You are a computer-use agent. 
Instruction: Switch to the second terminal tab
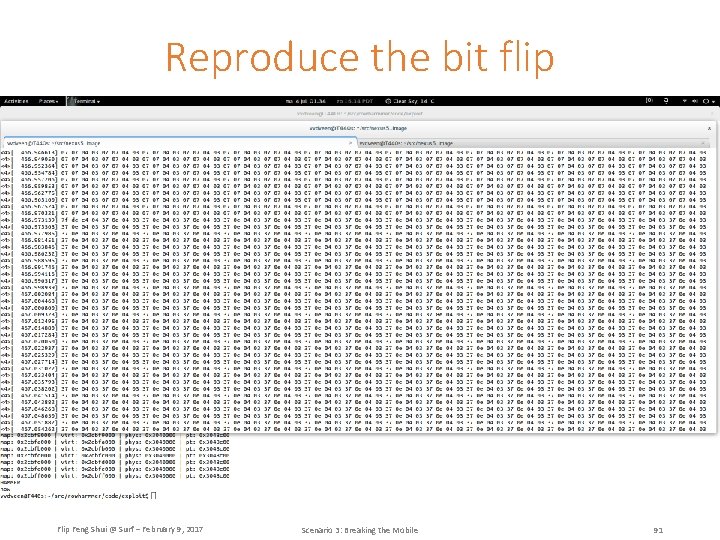534,143
